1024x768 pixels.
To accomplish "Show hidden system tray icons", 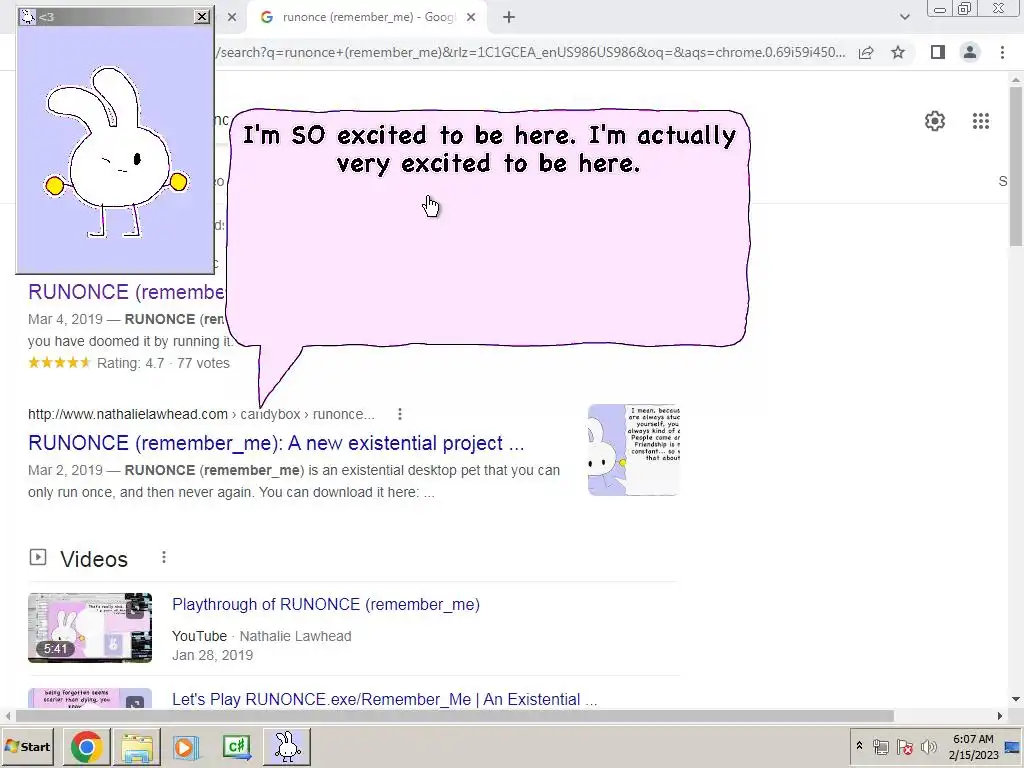I will pyautogui.click(x=860, y=746).
